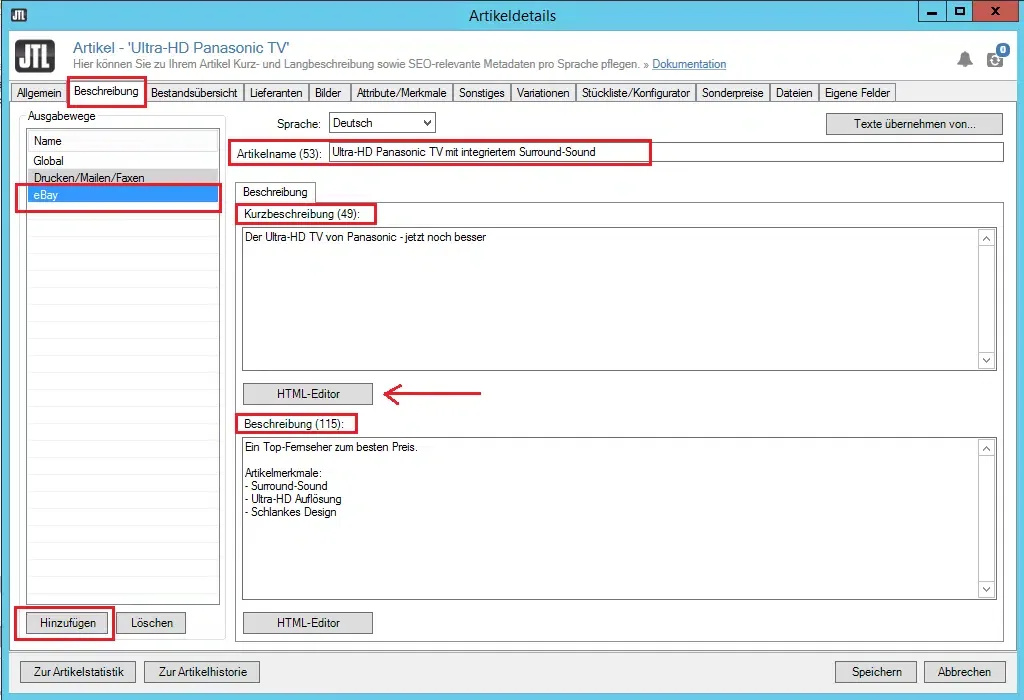Screen dimensions: 1024x700
Task: Click the Name column header
Action: [x=123, y=141]
